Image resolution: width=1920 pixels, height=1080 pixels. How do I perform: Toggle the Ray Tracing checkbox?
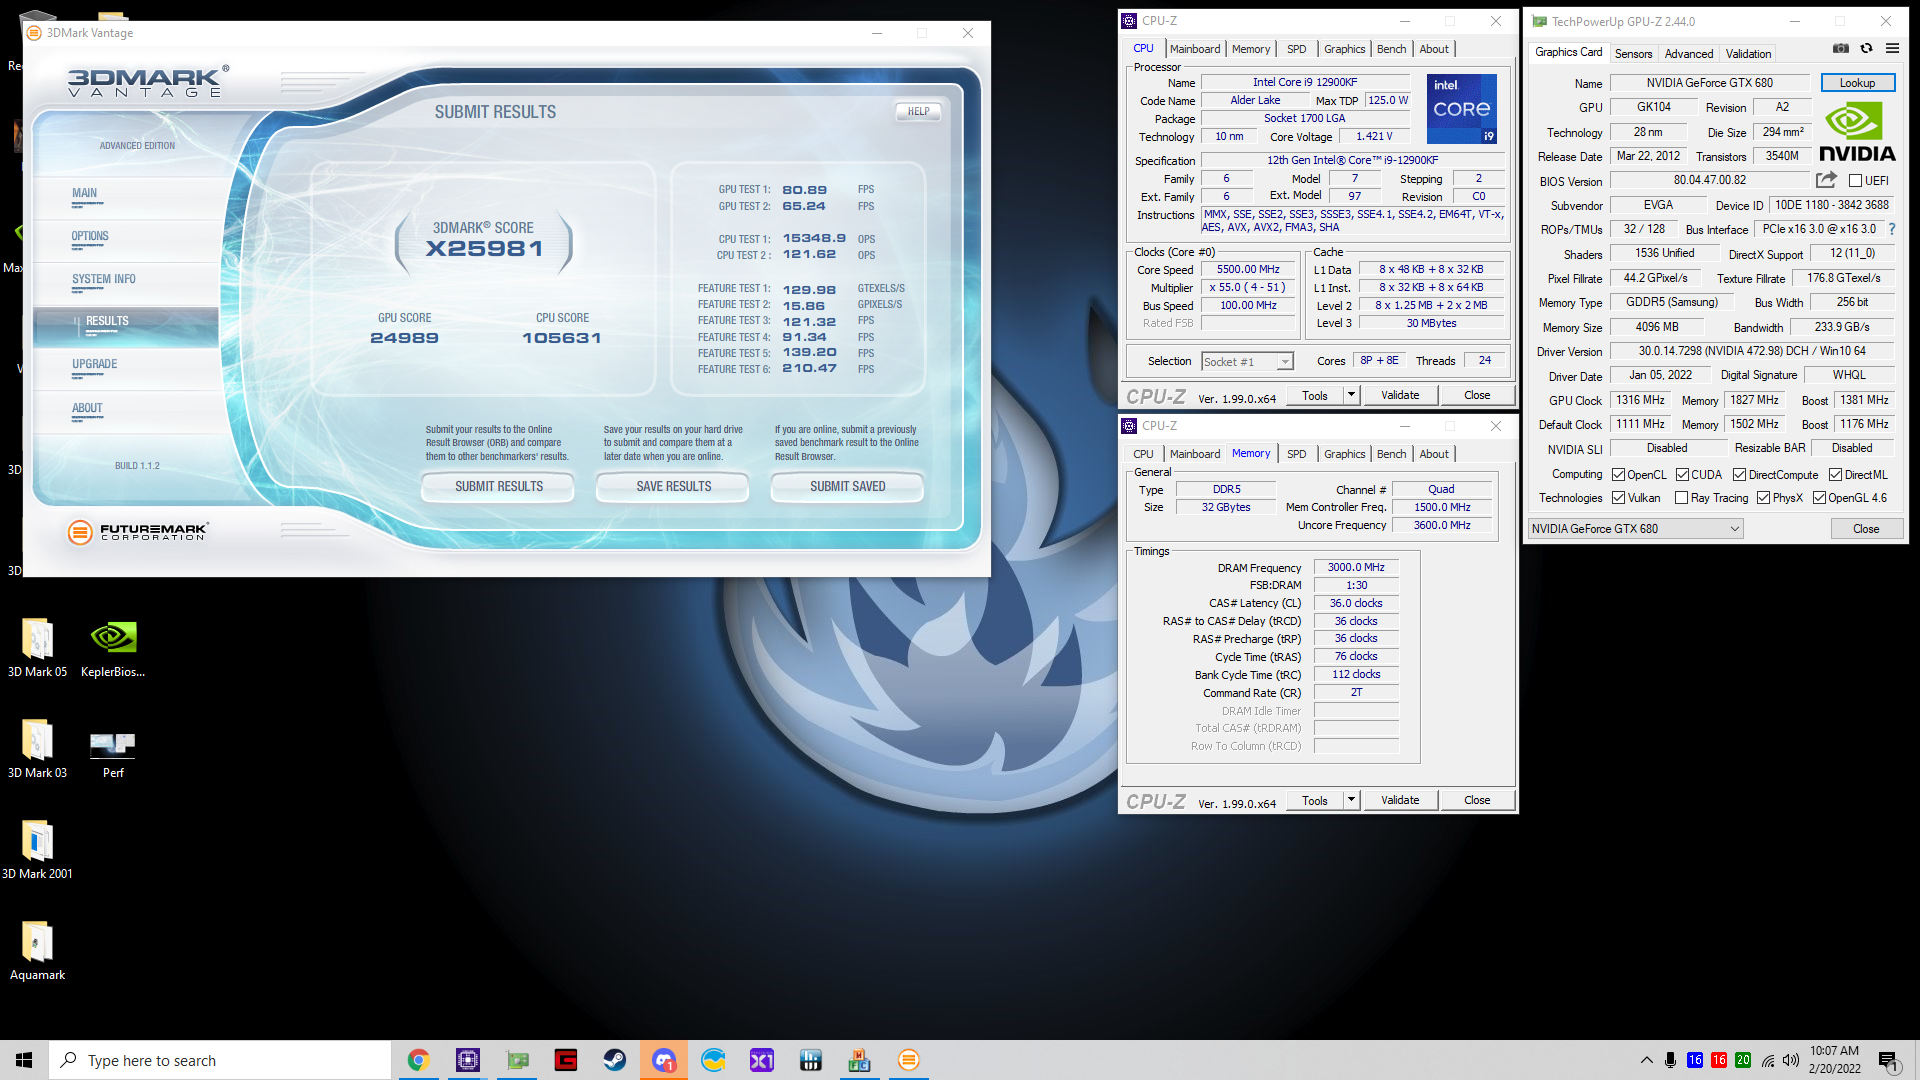tap(1681, 498)
